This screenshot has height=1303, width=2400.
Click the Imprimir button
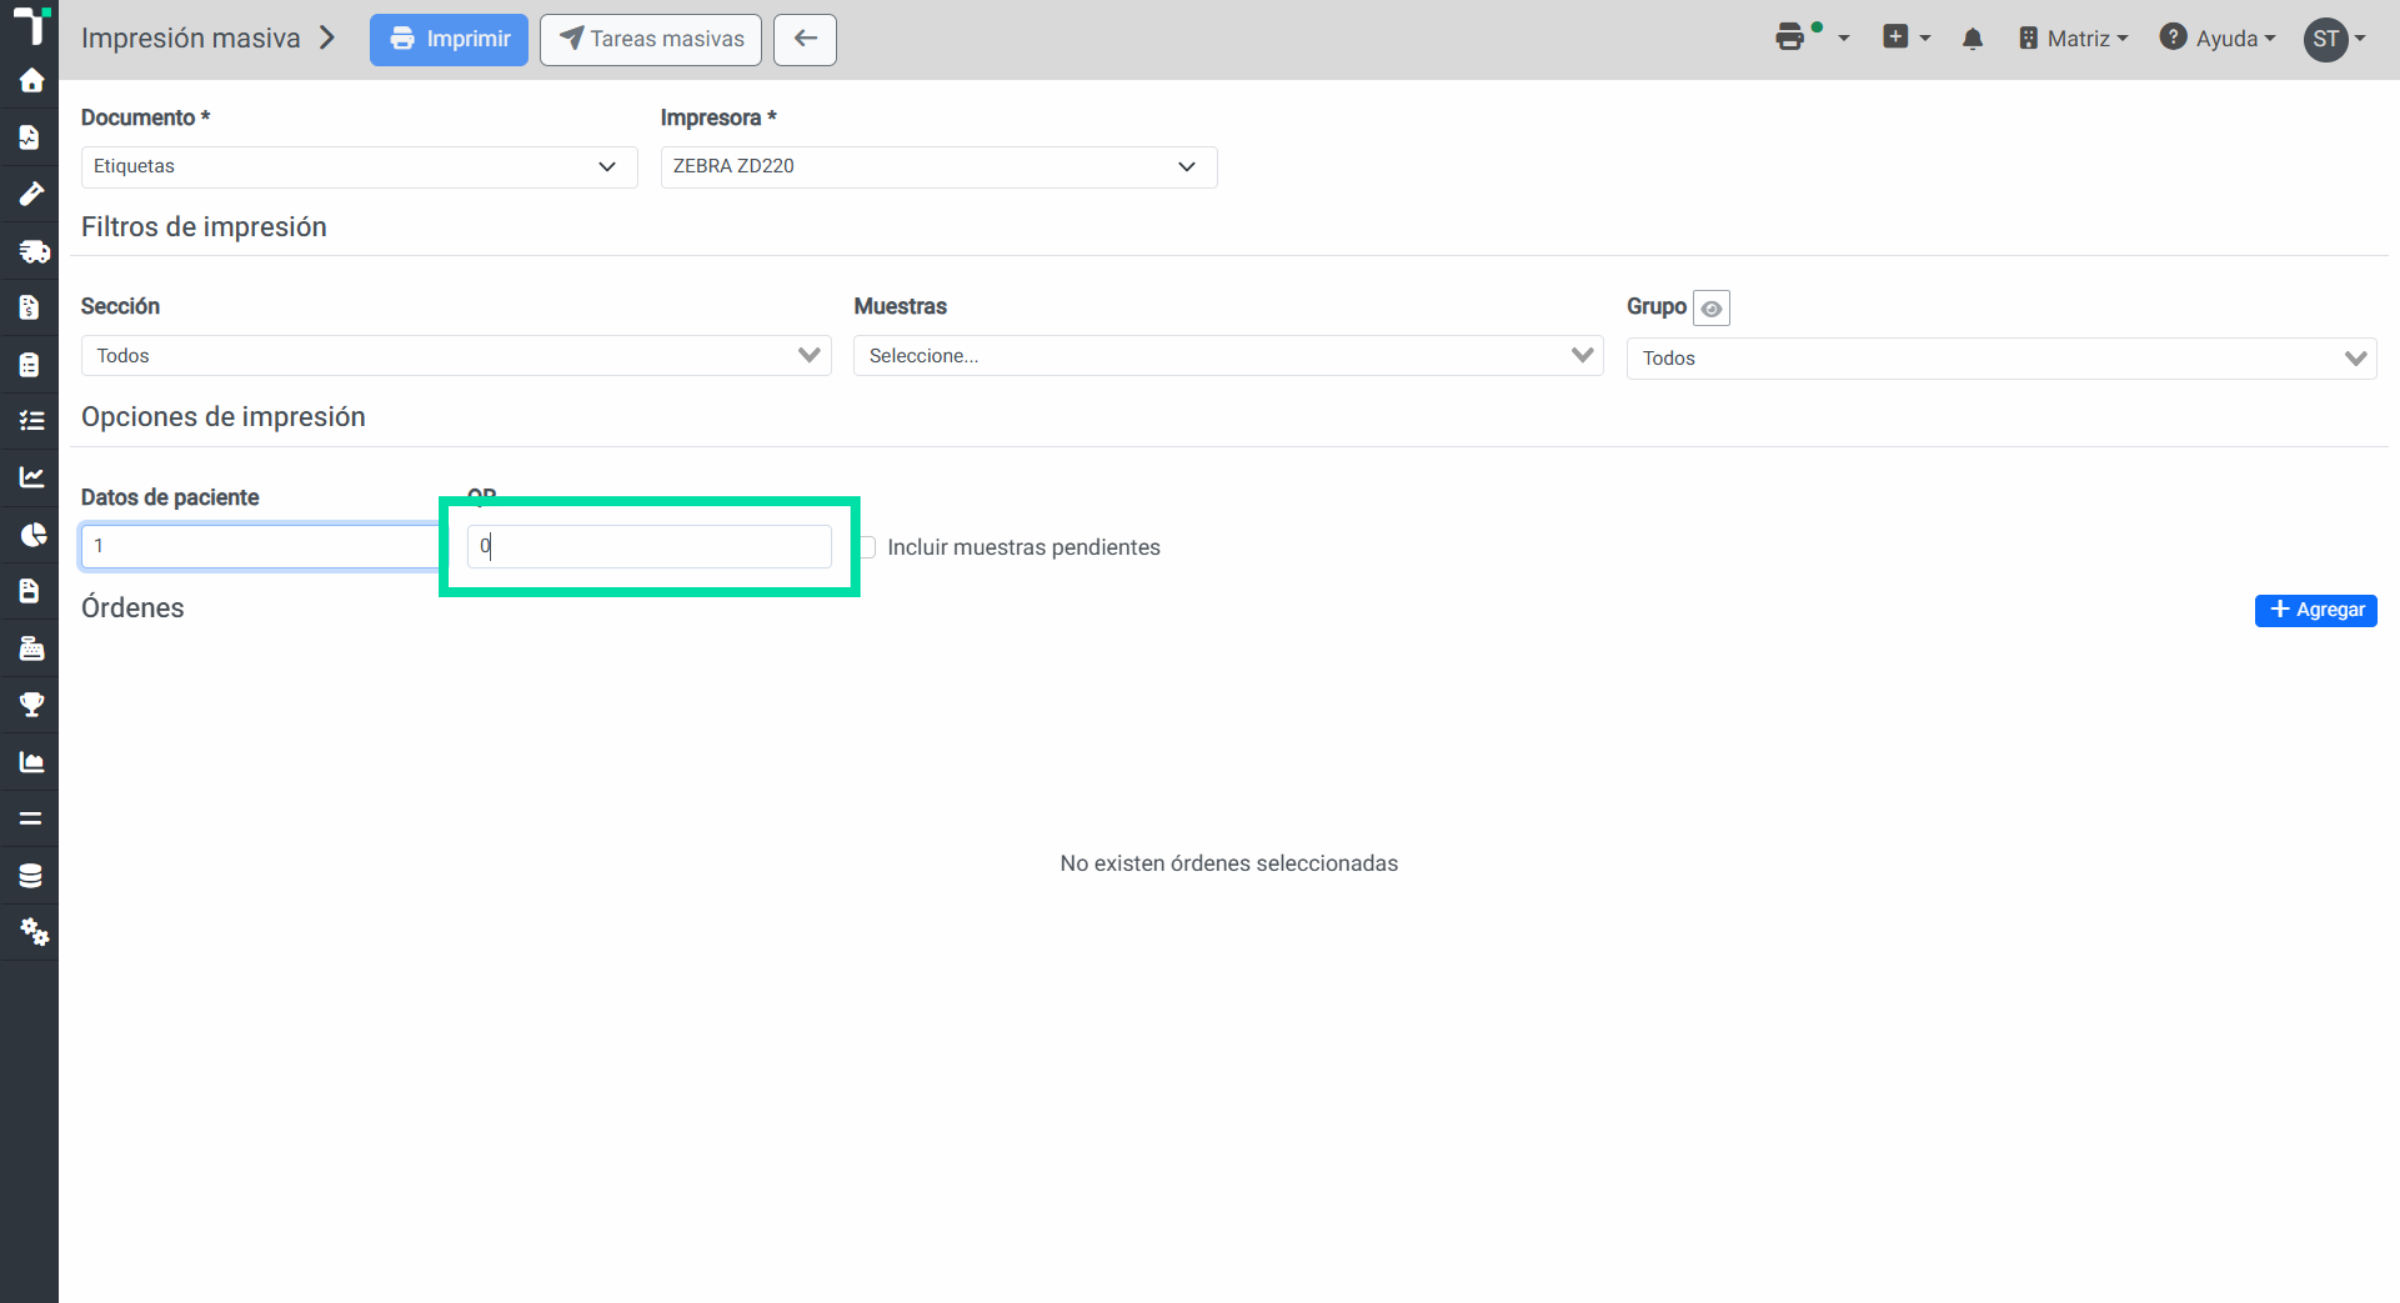[449, 40]
